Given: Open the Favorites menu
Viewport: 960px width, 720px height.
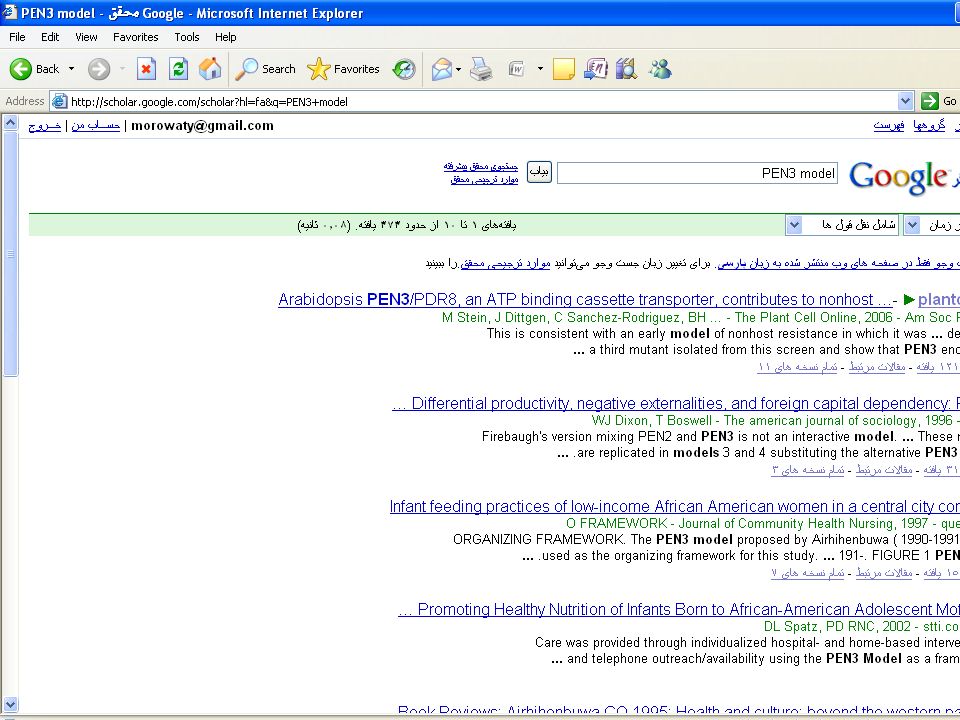Looking at the screenshot, I should 135,37.
